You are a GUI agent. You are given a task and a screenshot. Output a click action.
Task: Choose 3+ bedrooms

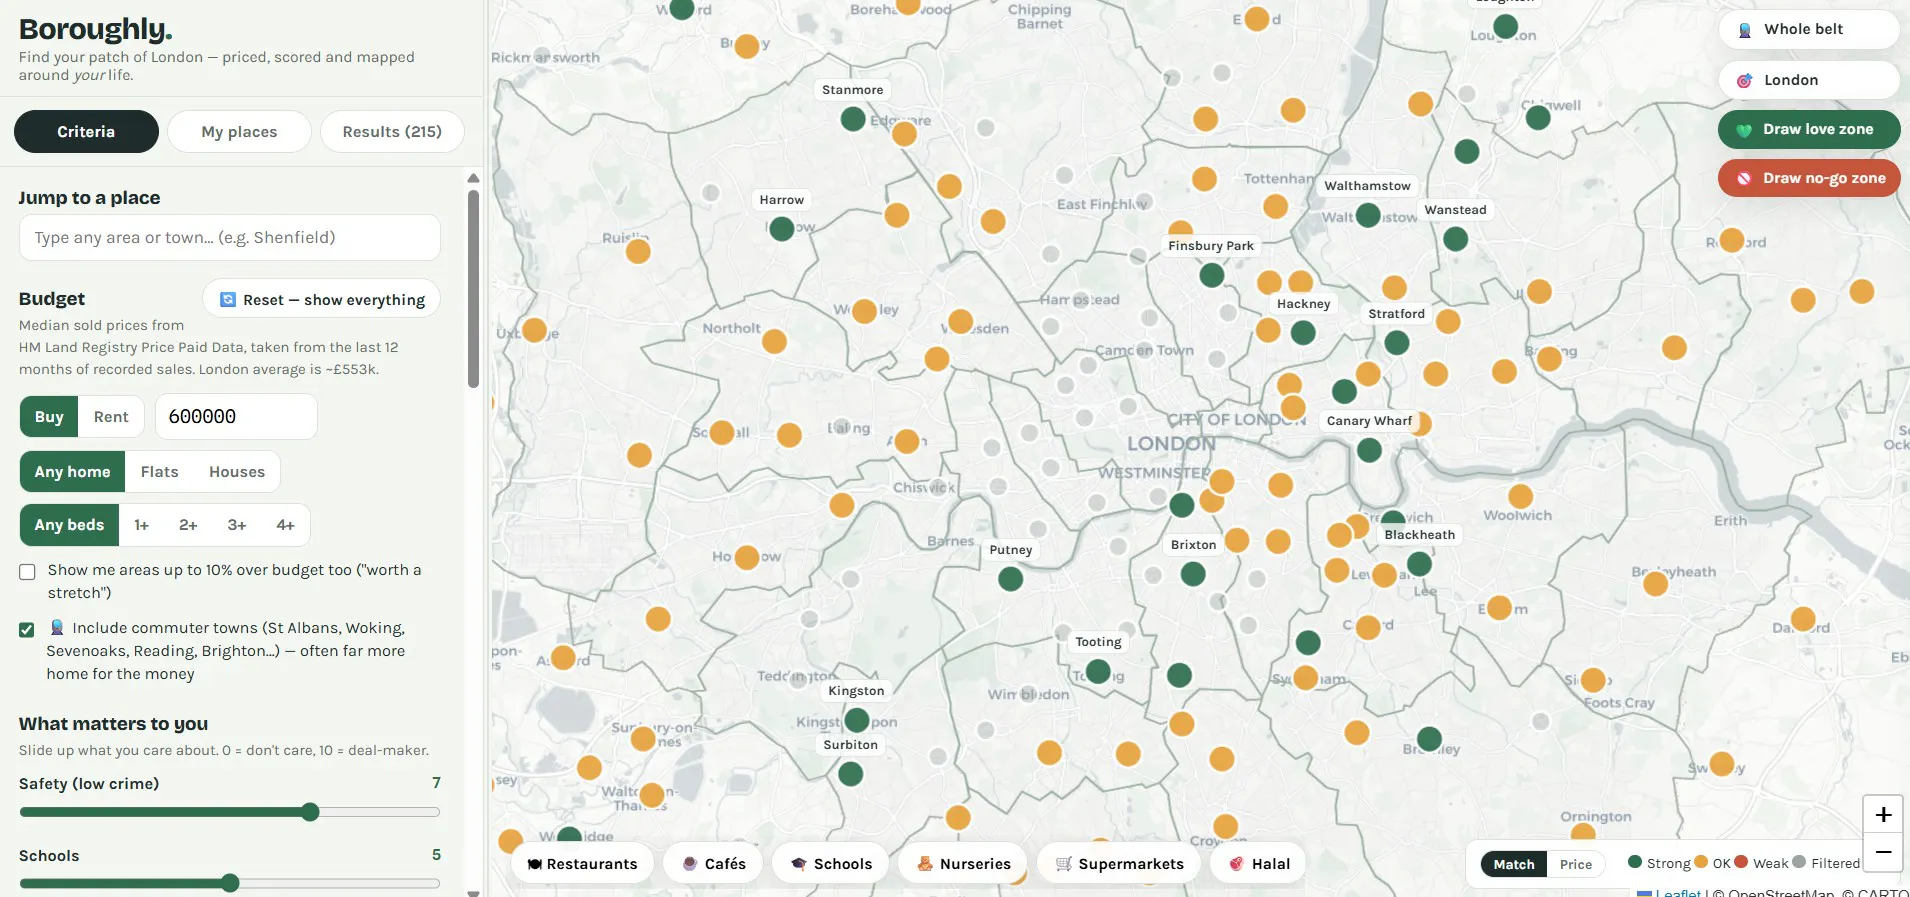pyautogui.click(x=237, y=525)
